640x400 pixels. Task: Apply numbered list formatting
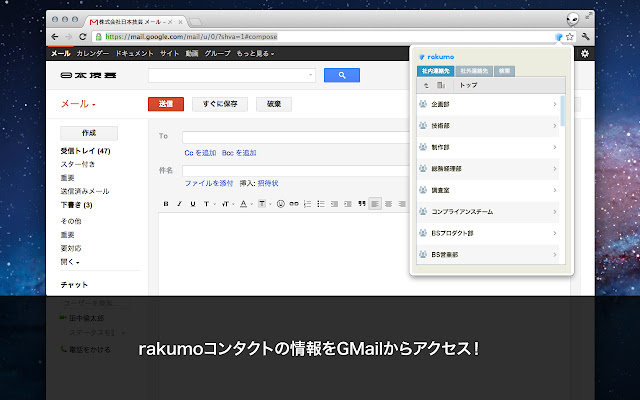pyautogui.click(x=307, y=204)
